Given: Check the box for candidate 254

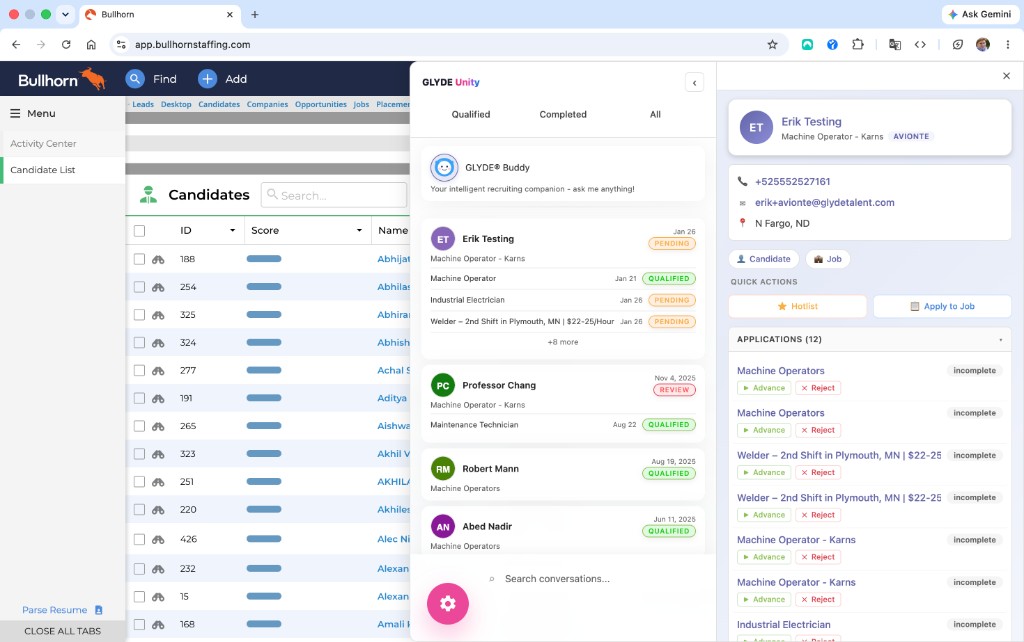Looking at the screenshot, I should click(139, 287).
